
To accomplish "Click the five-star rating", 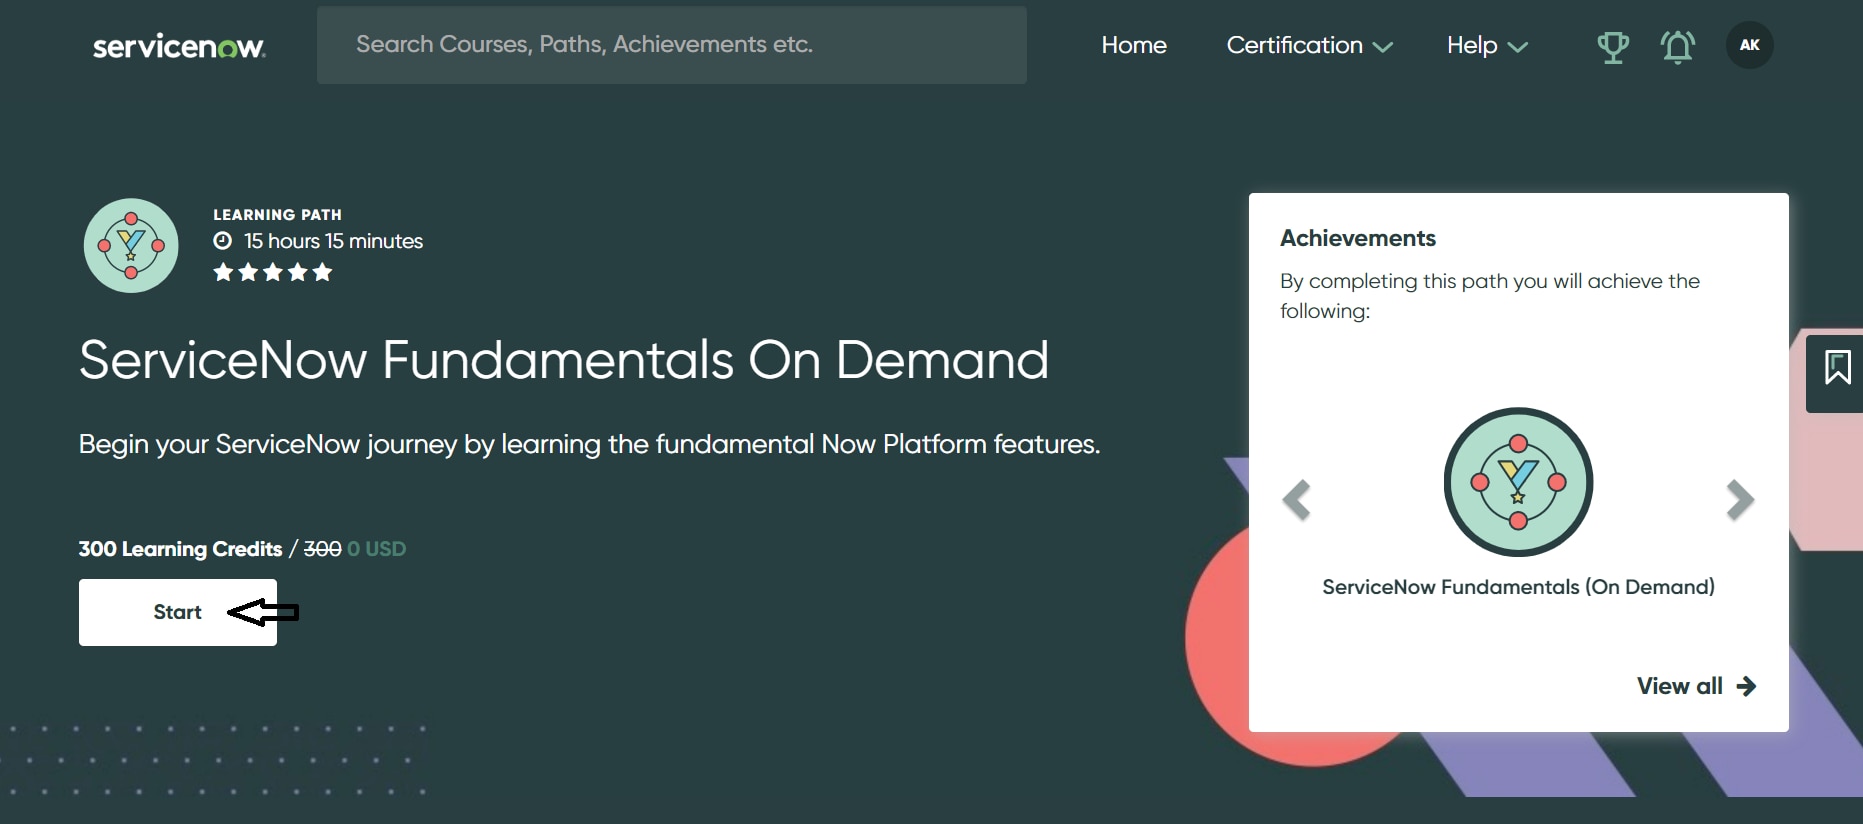I will tap(272, 272).
